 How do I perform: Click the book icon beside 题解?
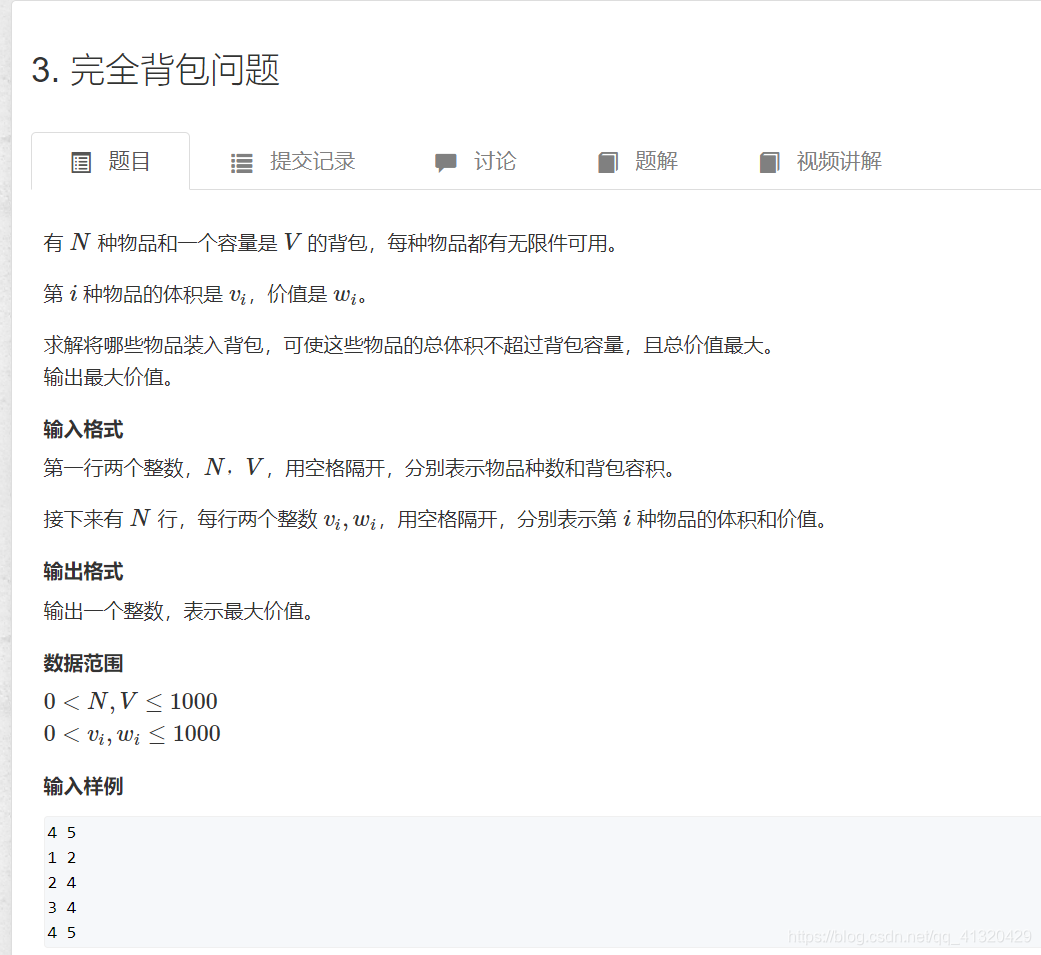pos(607,162)
